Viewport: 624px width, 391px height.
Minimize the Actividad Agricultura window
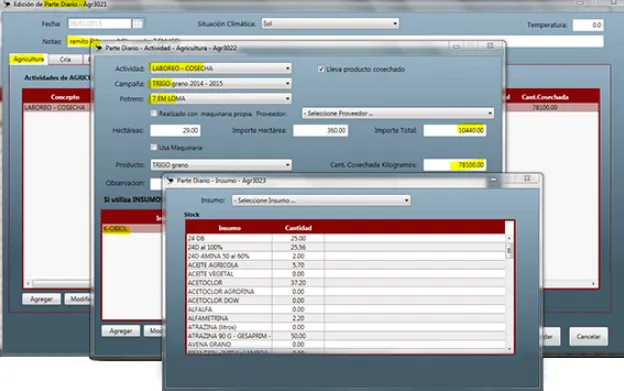click(x=456, y=47)
